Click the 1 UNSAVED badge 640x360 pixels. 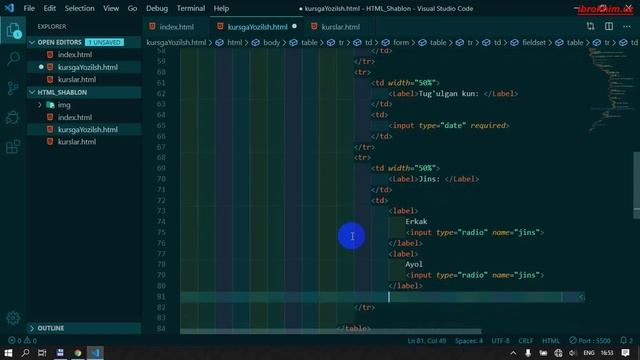(104, 42)
